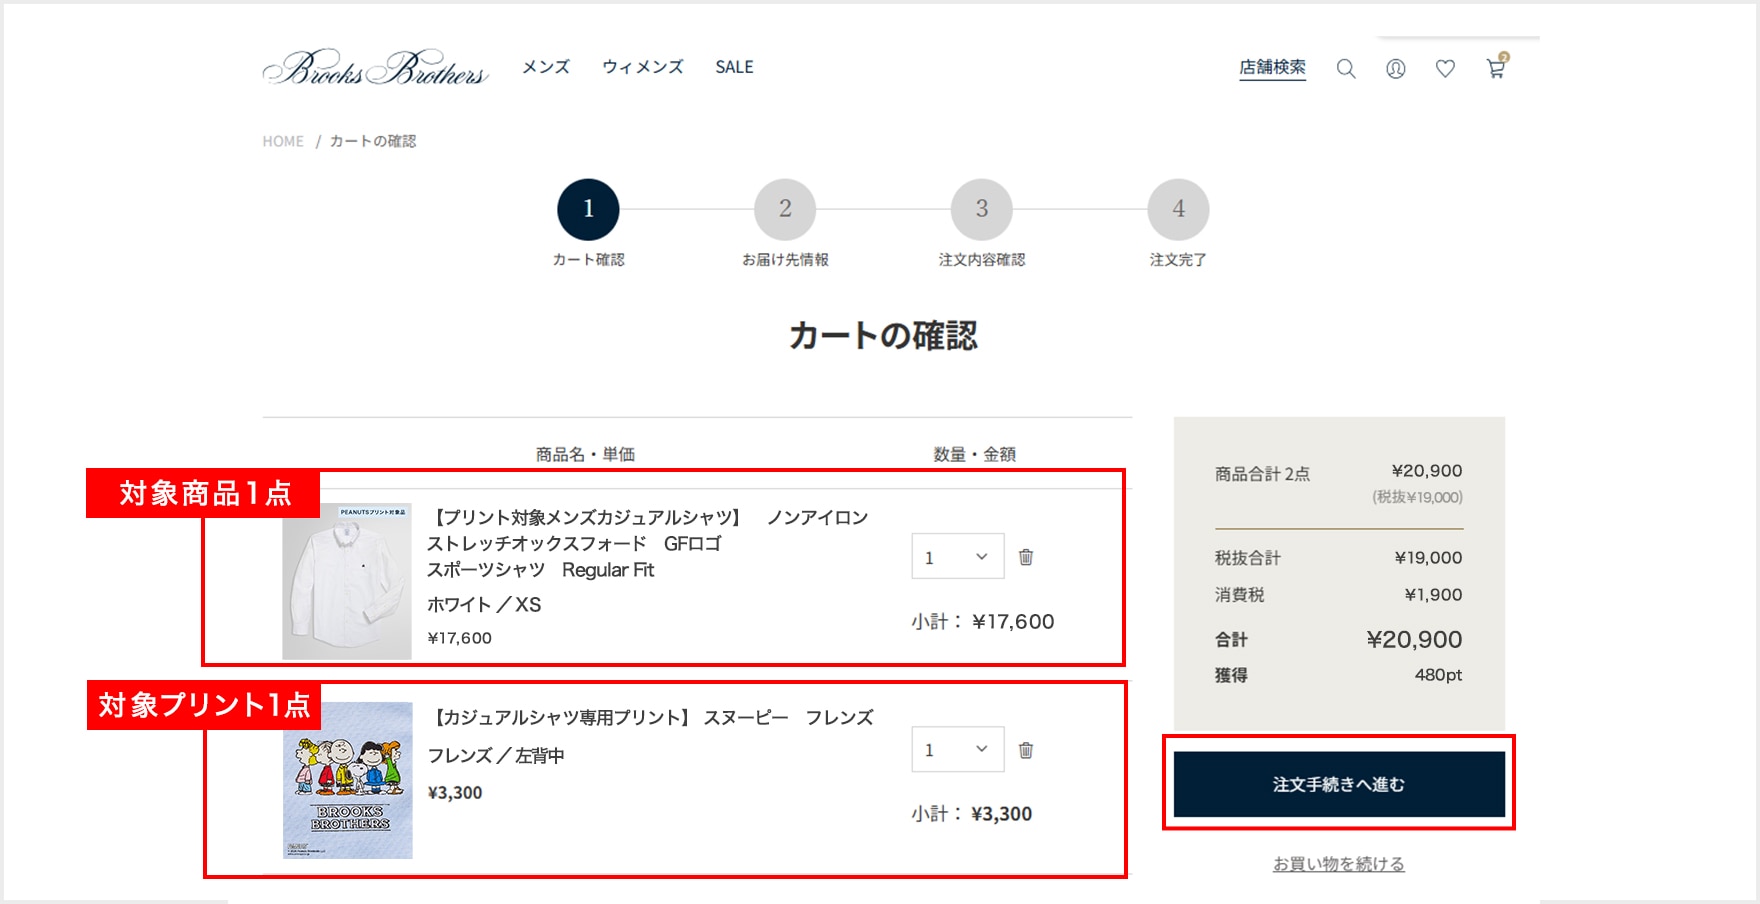Viewport: 1760px width, 904px height.
Task: Delete the white oxford shirt item
Action: [x=1026, y=557]
